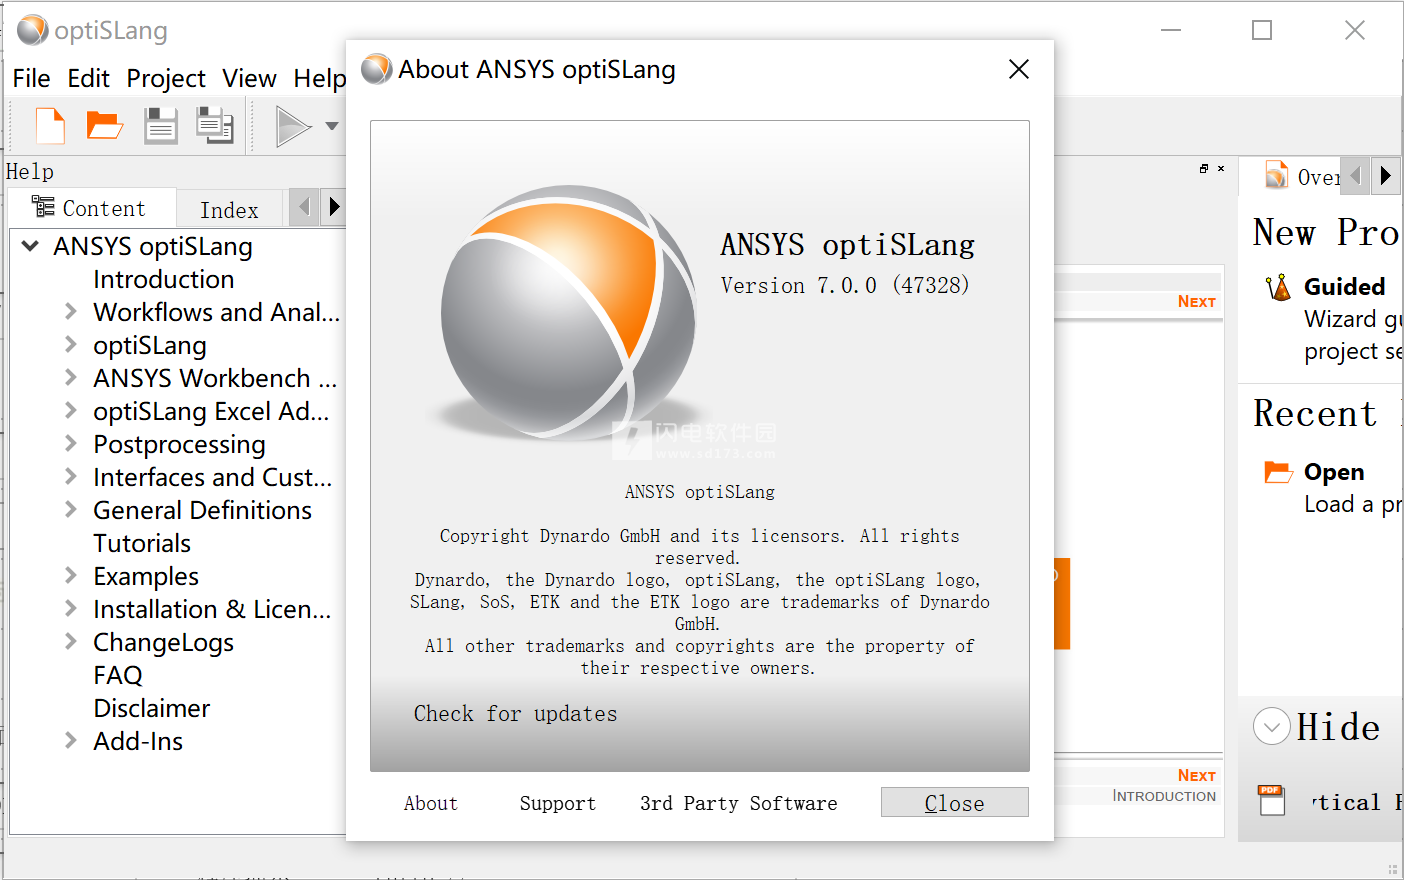Click the Open project folder icon
The width and height of the screenshot is (1404, 880).
click(x=105, y=126)
